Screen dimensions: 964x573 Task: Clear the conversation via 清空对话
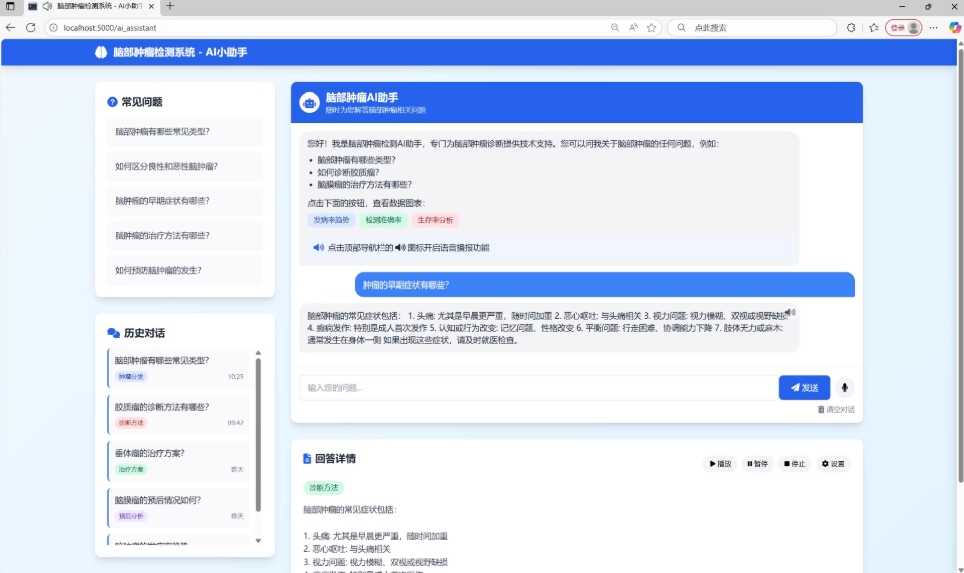836,409
